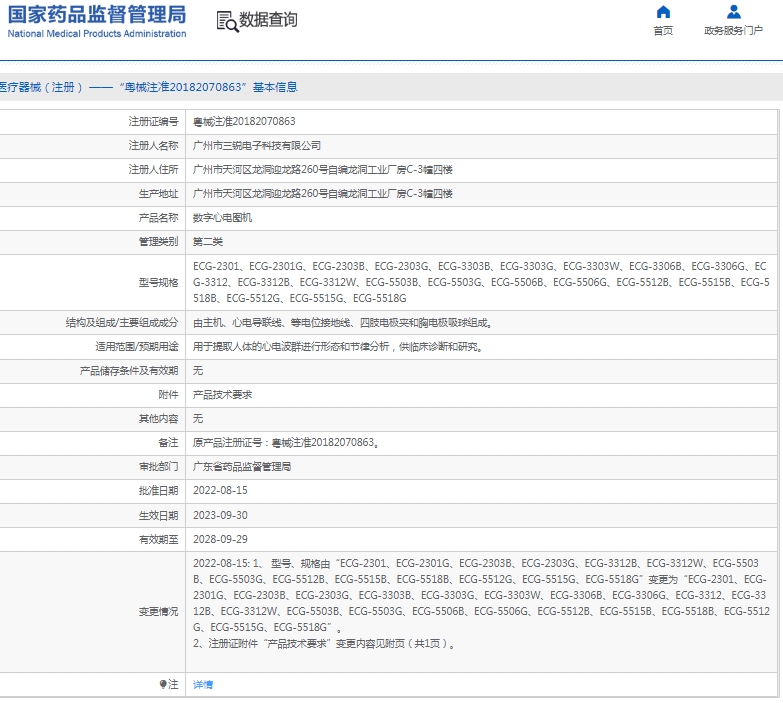Select registration number value 粤械注准20182070863
The height and width of the screenshot is (703, 783).
[244, 121]
